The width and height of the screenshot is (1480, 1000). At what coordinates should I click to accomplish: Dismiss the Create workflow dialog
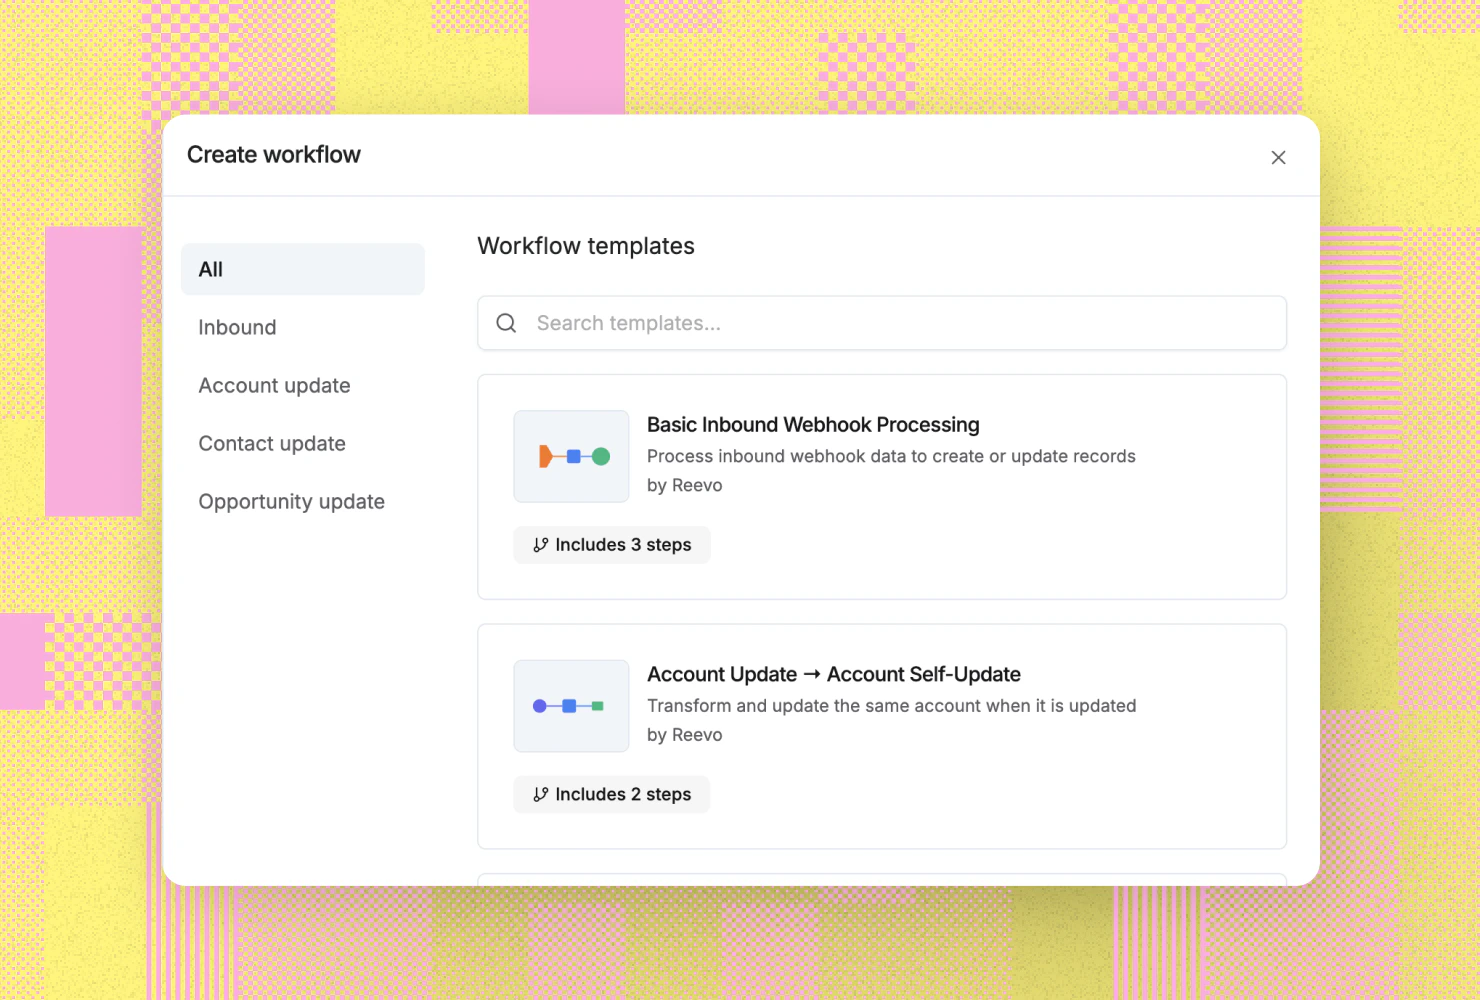pyautogui.click(x=1278, y=157)
